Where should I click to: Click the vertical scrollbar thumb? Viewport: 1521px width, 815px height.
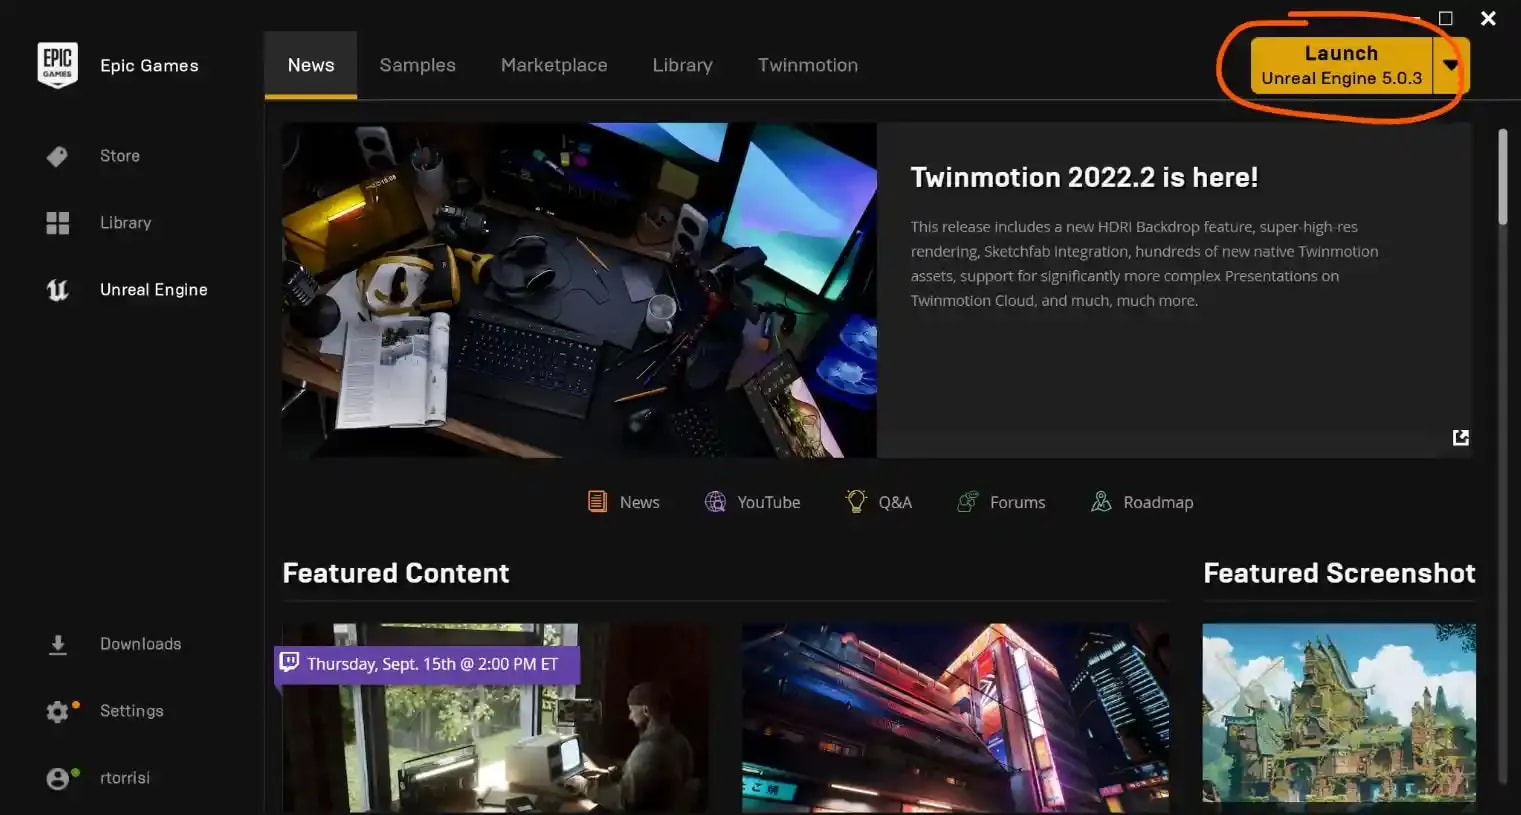1502,177
